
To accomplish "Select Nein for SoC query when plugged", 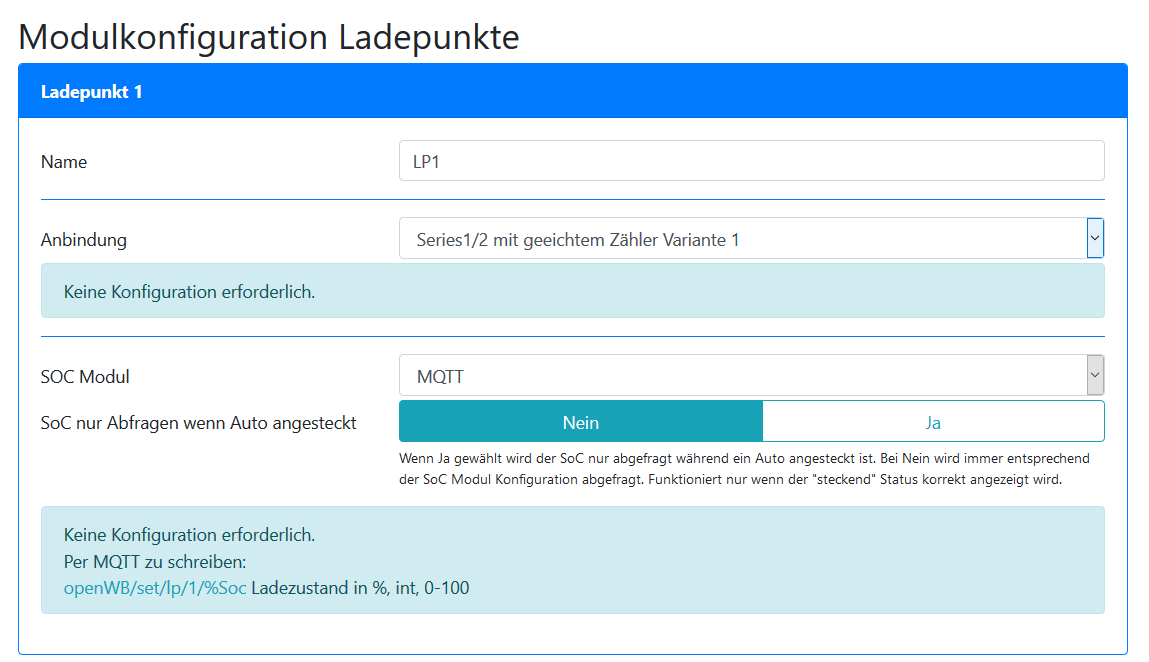I will 581,422.
